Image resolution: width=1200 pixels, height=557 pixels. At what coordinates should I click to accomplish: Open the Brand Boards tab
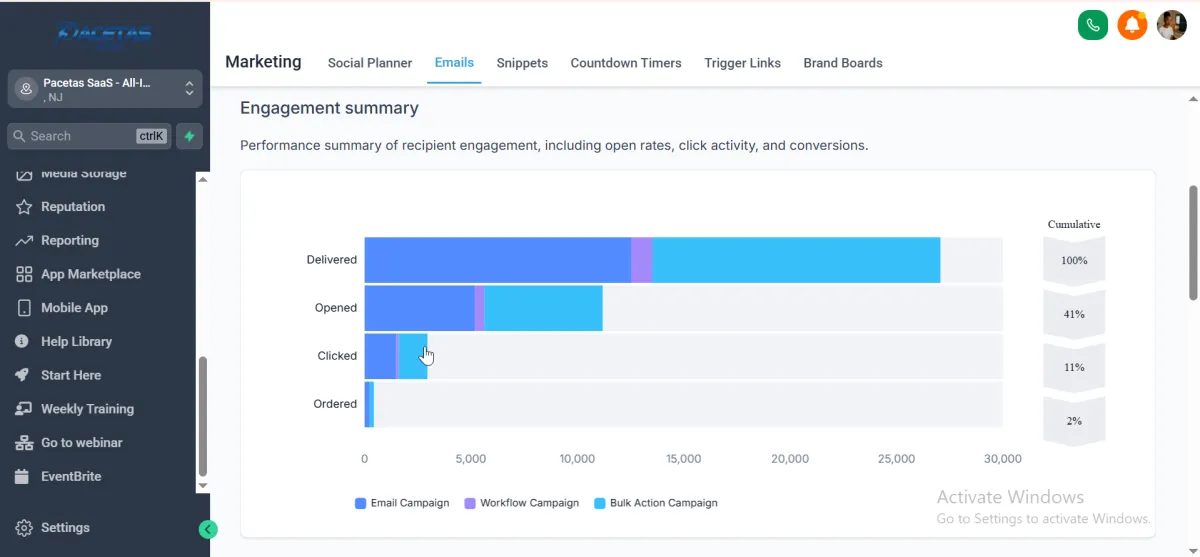[843, 63]
